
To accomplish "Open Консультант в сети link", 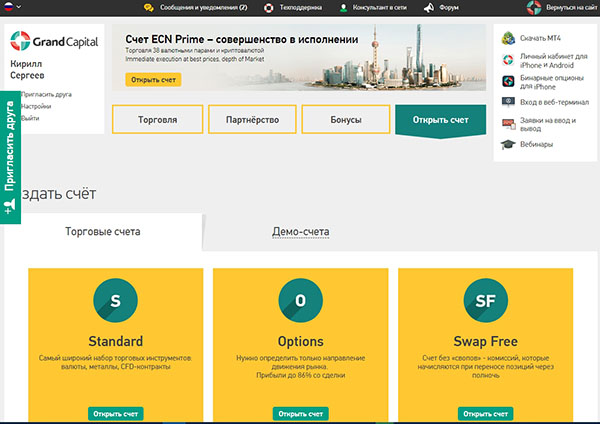I will (x=379, y=7).
